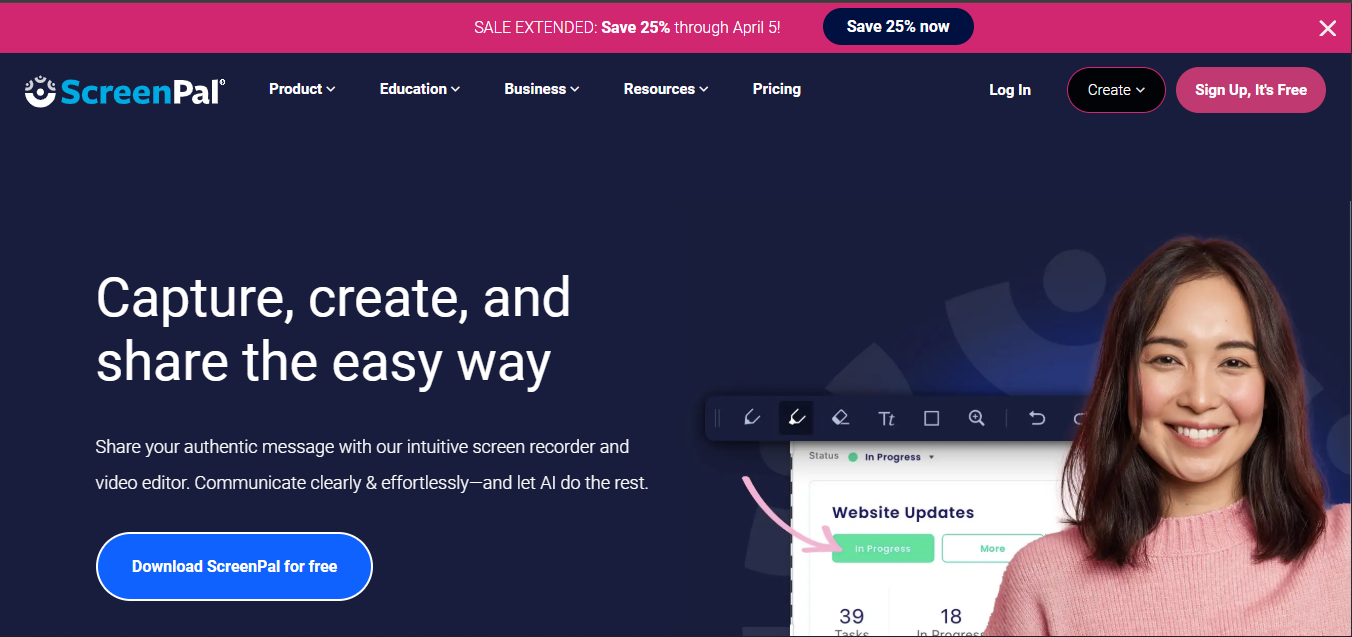This screenshot has width=1352, height=637.
Task: Click the ScreenPal logo
Action: [x=125, y=91]
